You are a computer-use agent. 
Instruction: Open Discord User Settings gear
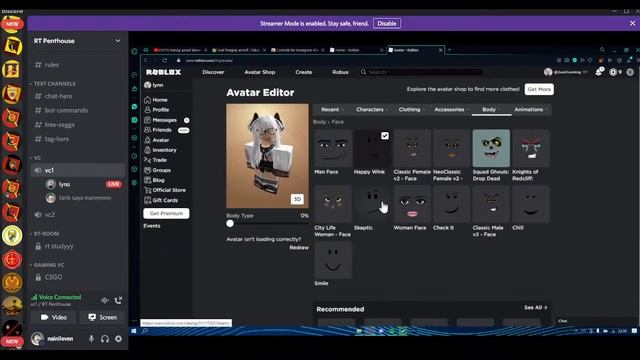click(x=118, y=339)
